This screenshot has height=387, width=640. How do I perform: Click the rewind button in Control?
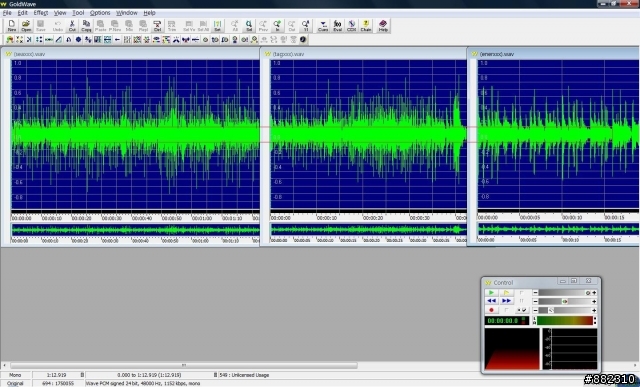click(491, 301)
